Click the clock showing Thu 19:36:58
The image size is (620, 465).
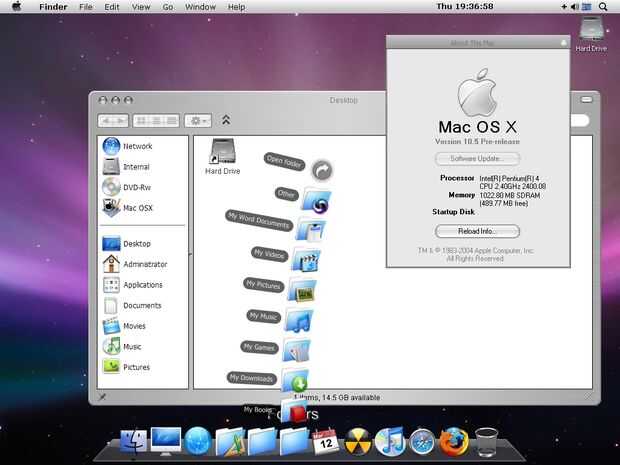pyautogui.click(x=465, y=6)
